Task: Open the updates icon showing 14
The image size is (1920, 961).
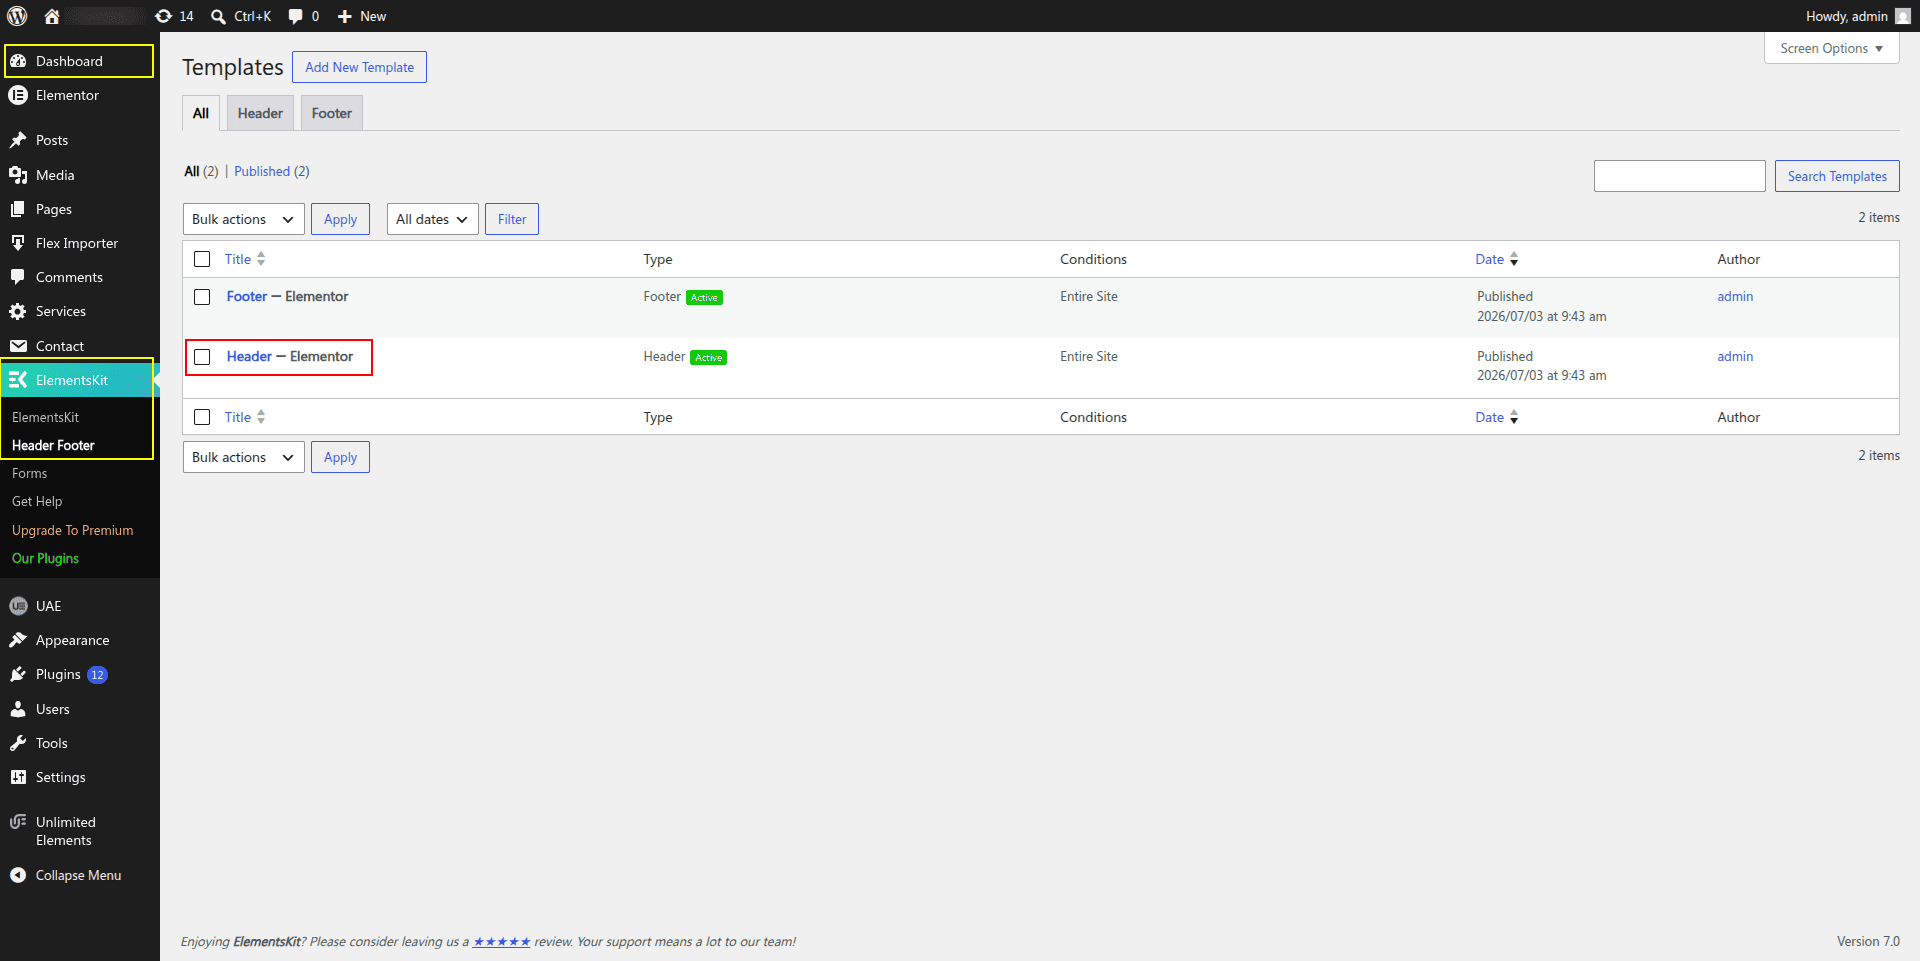Action: [x=164, y=16]
